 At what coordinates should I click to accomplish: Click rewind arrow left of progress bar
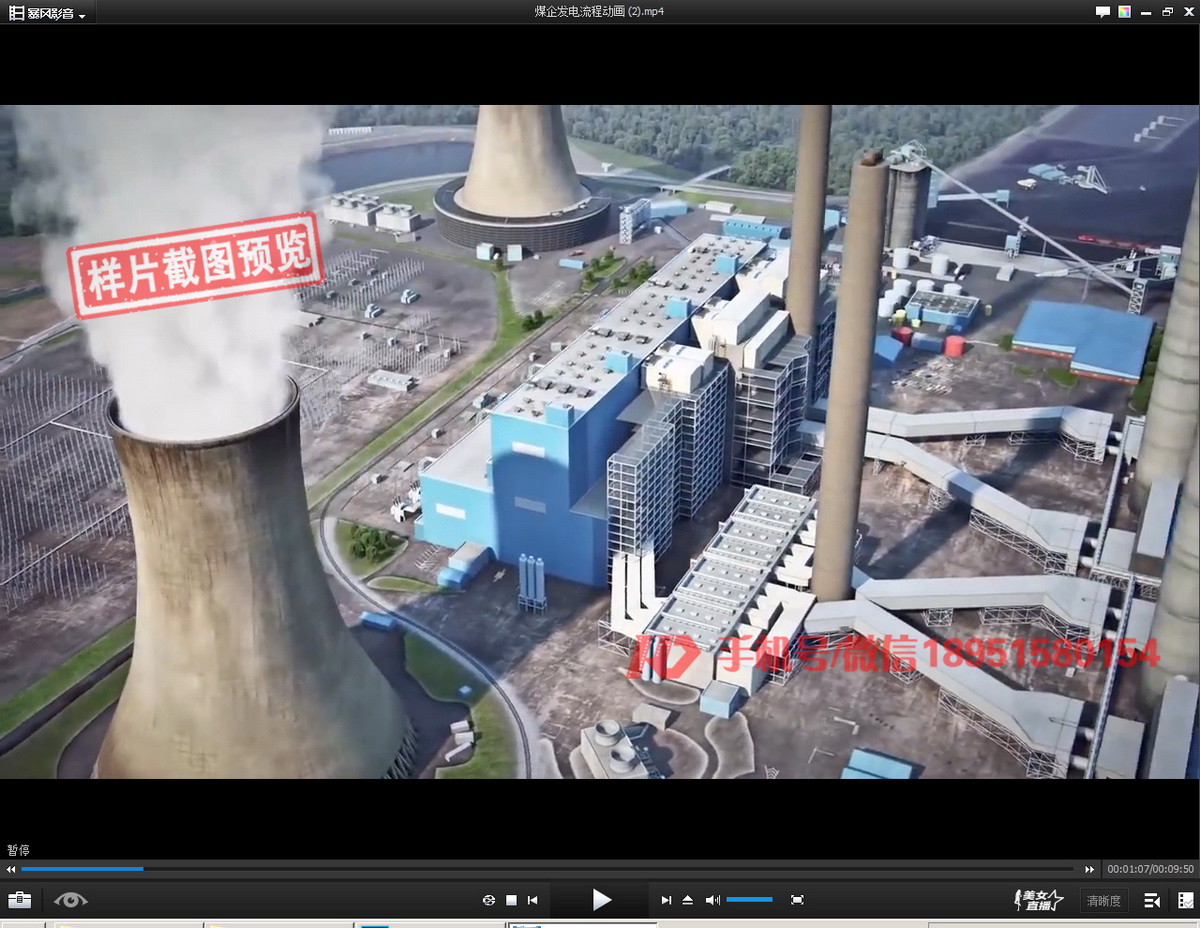pyautogui.click(x=12, y=869)
